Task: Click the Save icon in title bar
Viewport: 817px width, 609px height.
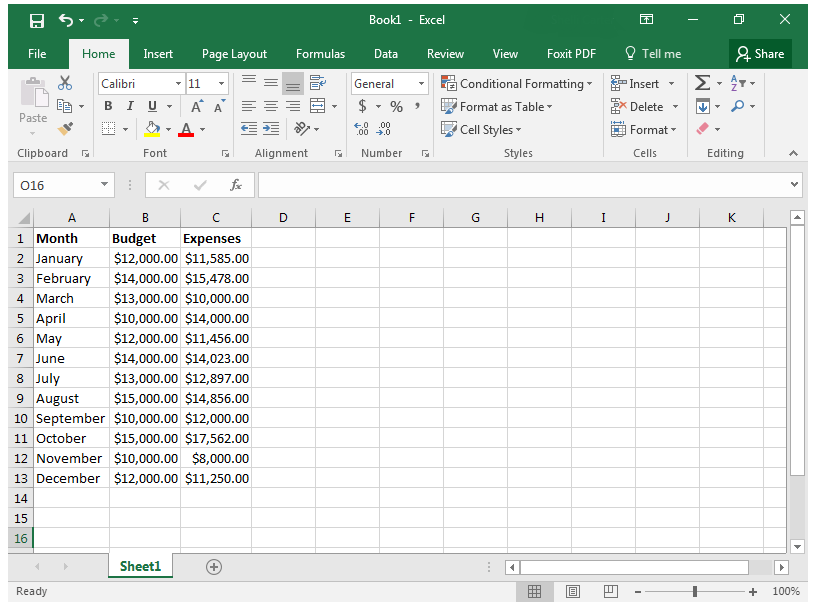Action: [36, 20]
